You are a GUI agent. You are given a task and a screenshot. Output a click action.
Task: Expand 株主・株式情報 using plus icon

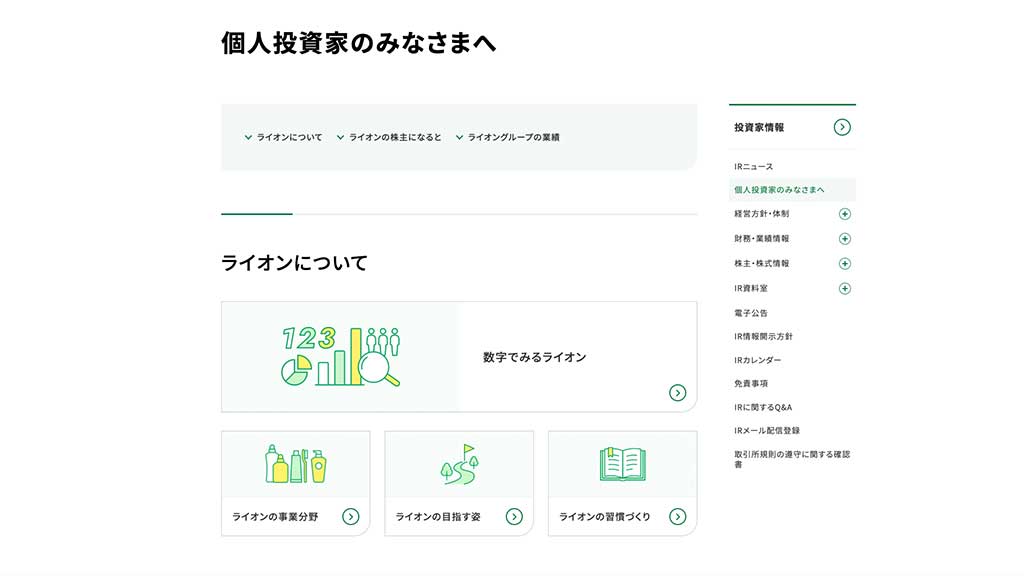pyautogui.click(x=844, y=264)
